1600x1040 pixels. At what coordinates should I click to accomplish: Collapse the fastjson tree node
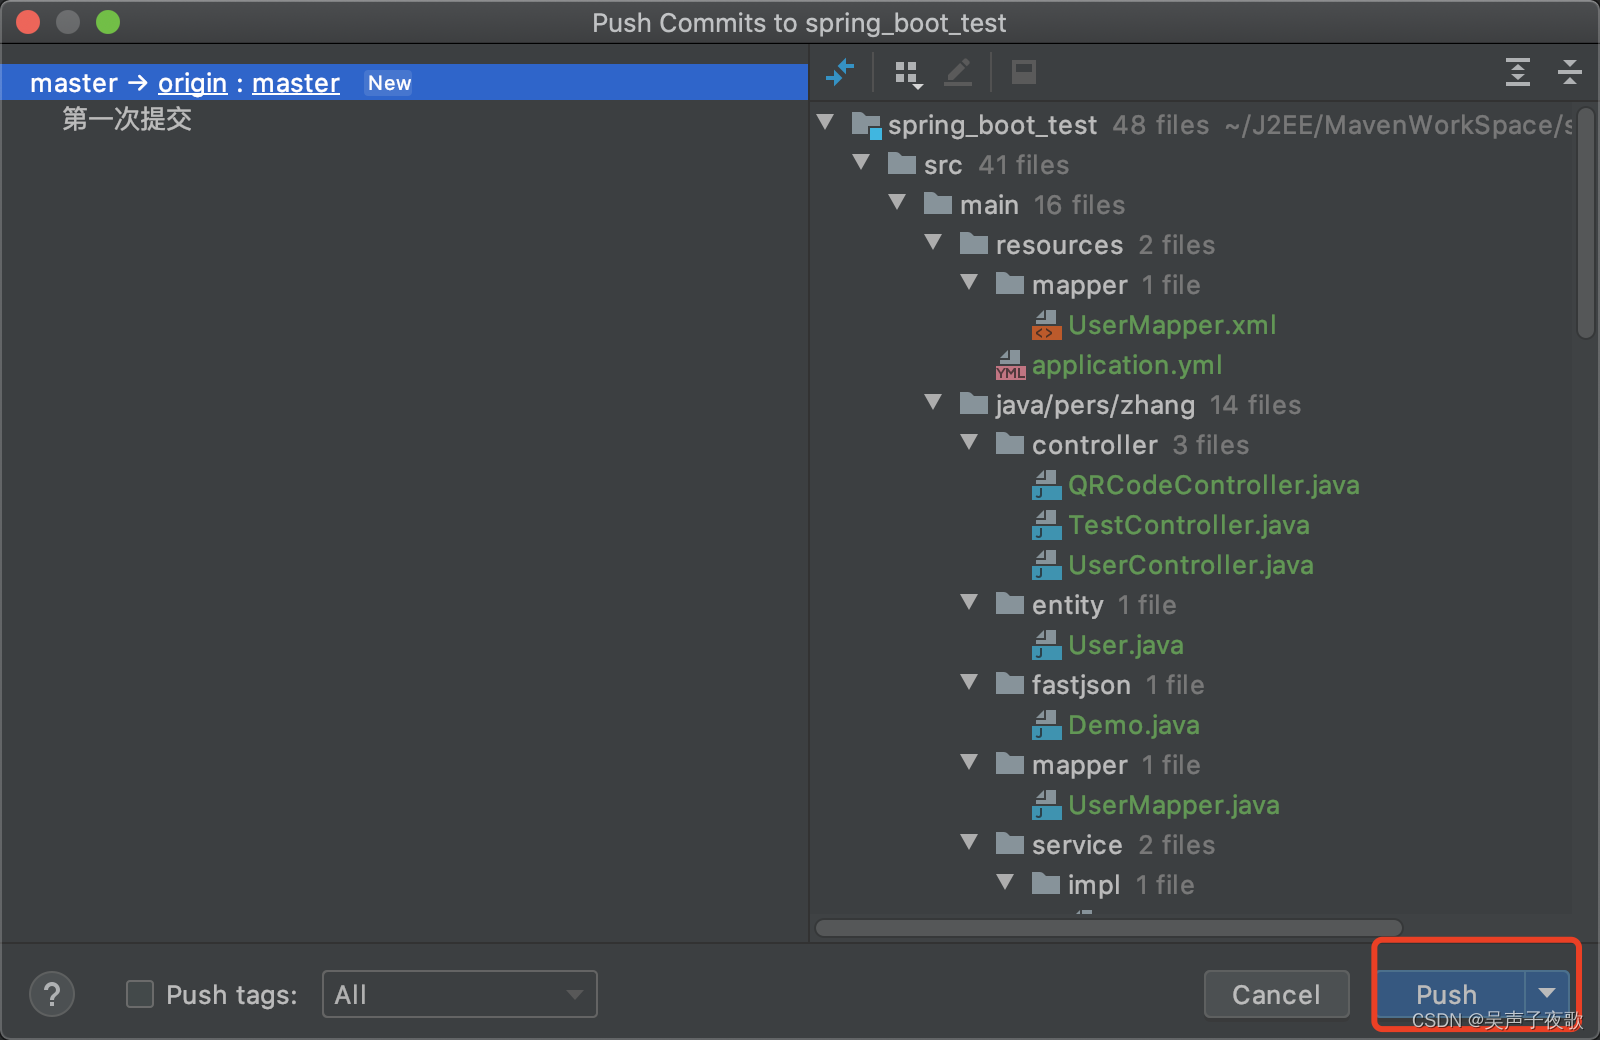(969, 682)
